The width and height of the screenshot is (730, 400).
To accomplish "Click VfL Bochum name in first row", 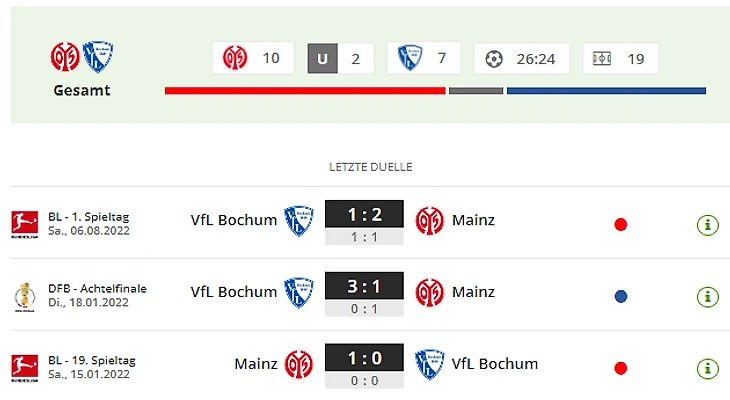I will [233, 220].
